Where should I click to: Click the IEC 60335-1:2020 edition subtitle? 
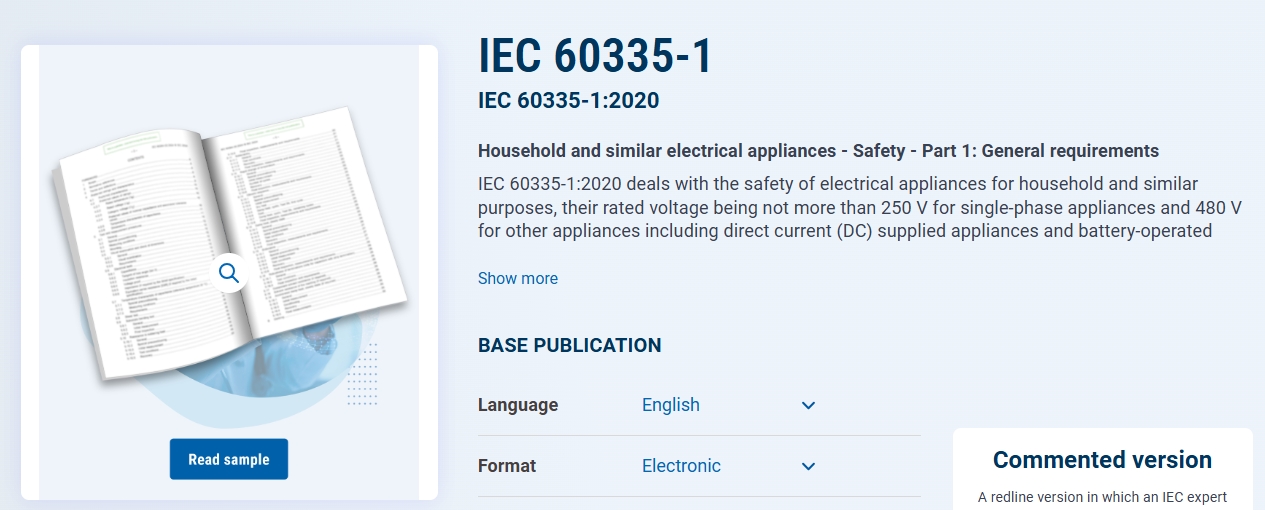click(x=568, y=100)
